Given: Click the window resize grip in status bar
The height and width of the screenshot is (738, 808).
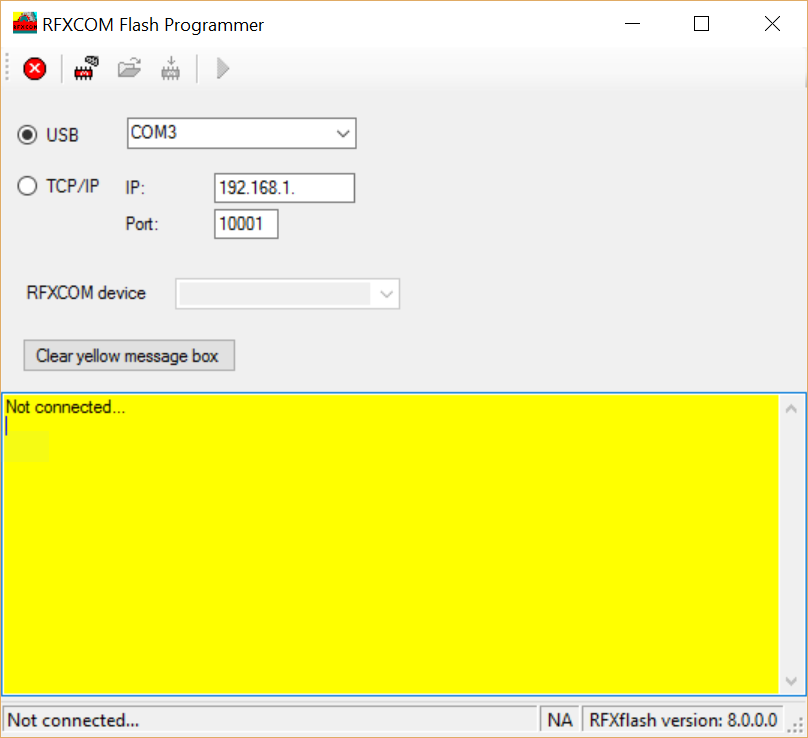Looking at the screenshot, I should pyautogui.click(x=796, y=724).
